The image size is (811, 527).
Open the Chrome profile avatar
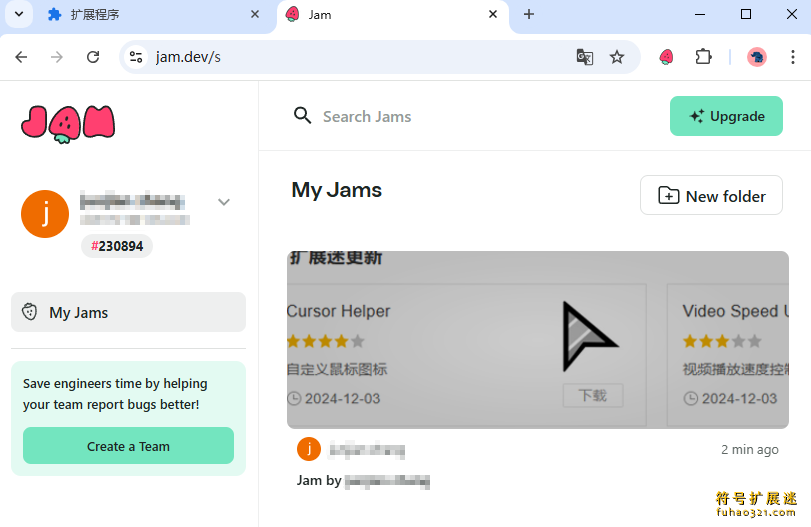(757, 57)
